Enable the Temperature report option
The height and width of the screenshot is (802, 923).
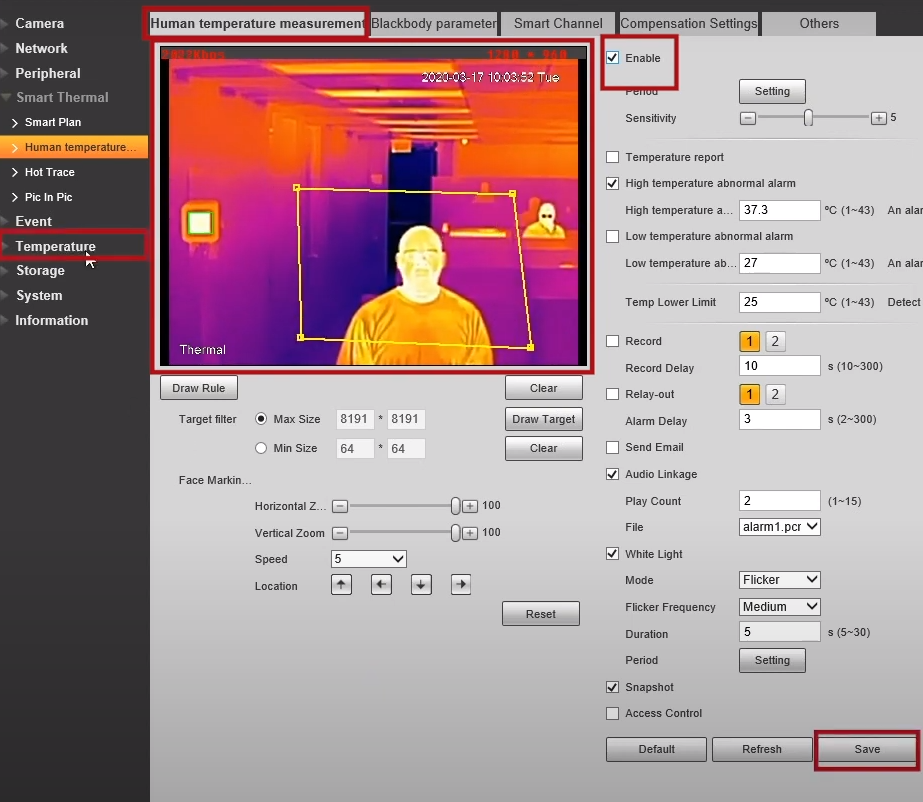click(611, 157)
